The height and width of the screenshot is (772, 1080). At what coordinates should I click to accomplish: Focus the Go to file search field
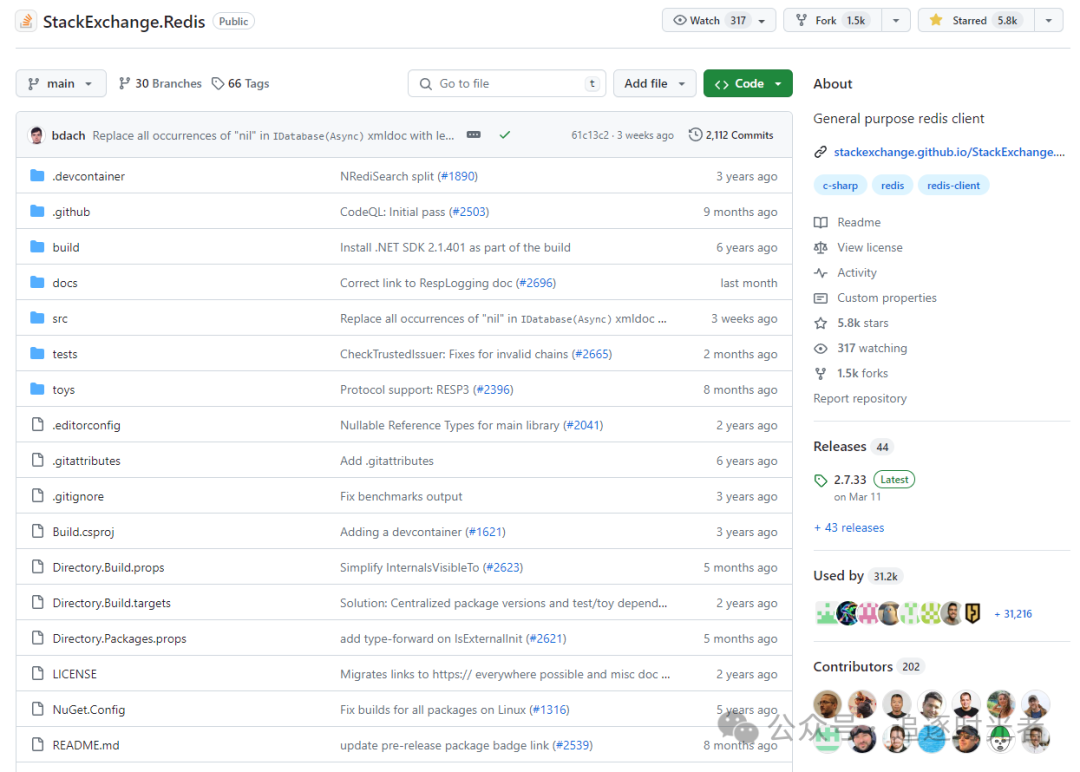tap(507, 83)
